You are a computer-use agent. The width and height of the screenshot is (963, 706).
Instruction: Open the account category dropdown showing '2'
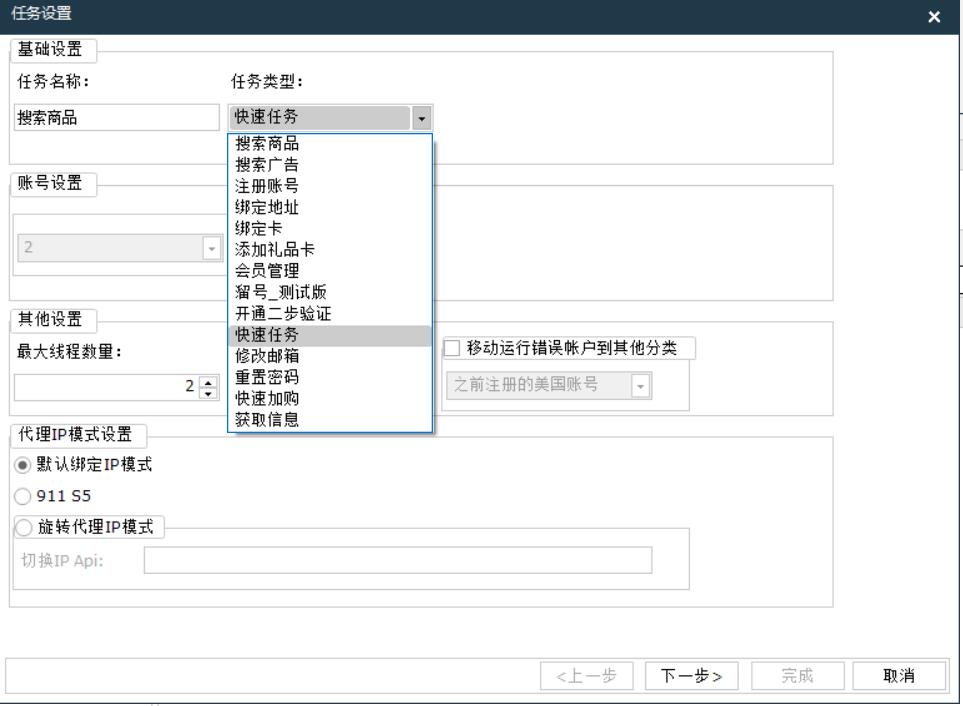coord(211,248)
